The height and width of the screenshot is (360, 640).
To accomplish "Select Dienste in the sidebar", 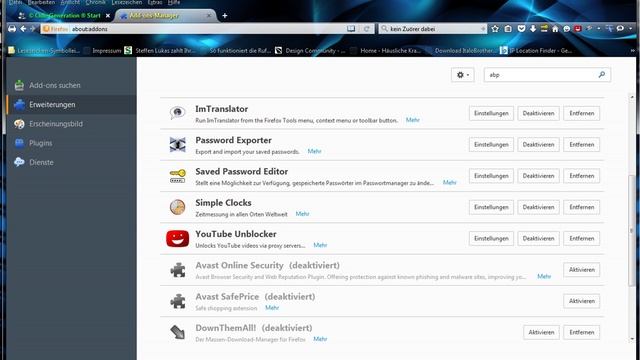I will coord(71,162).
